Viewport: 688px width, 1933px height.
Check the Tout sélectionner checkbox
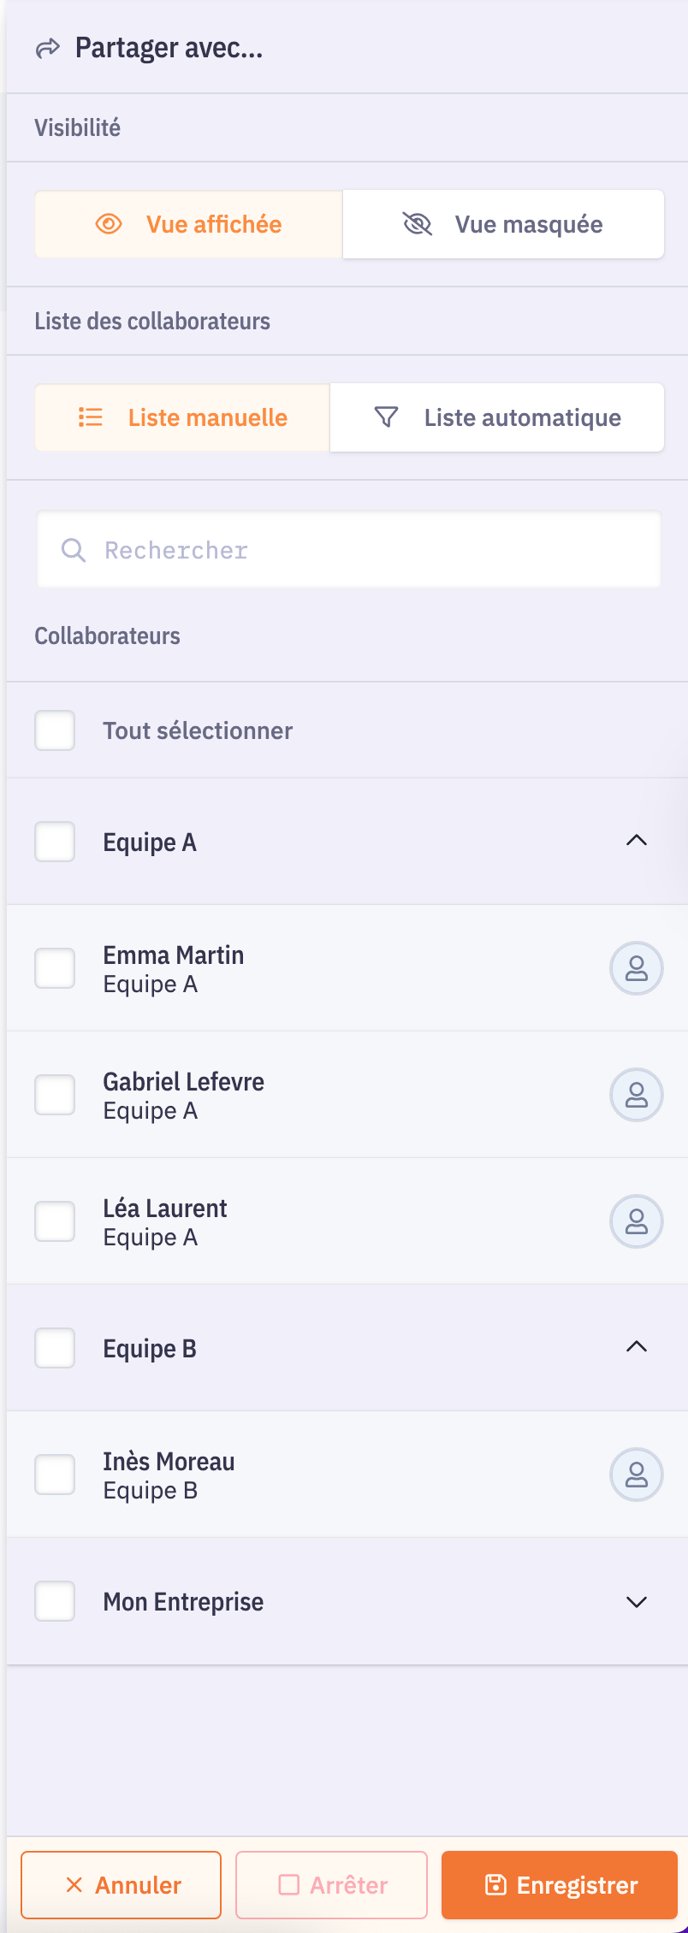[x=55, y=731]
